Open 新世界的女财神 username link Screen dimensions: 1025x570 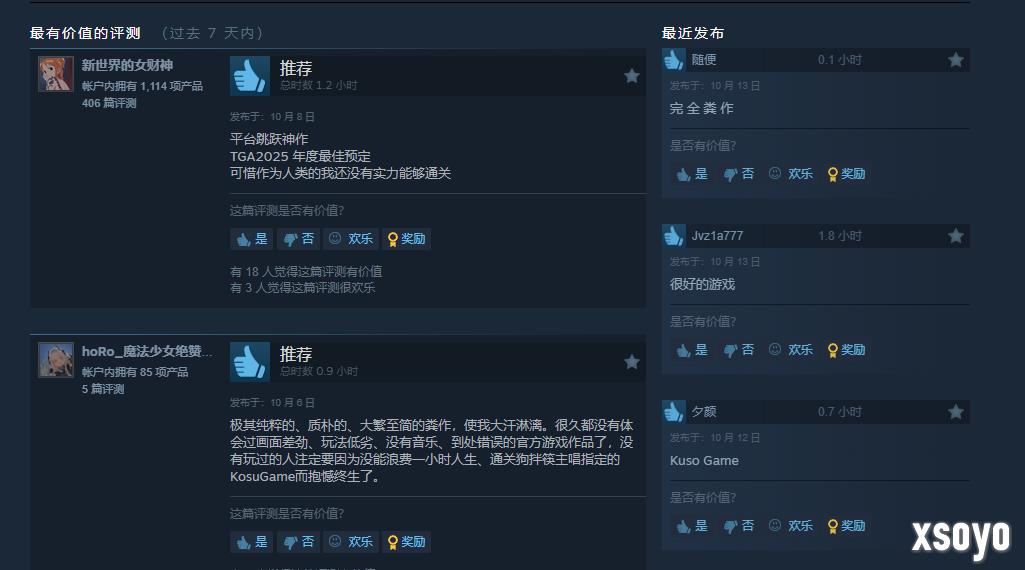[x=127, y=65]
